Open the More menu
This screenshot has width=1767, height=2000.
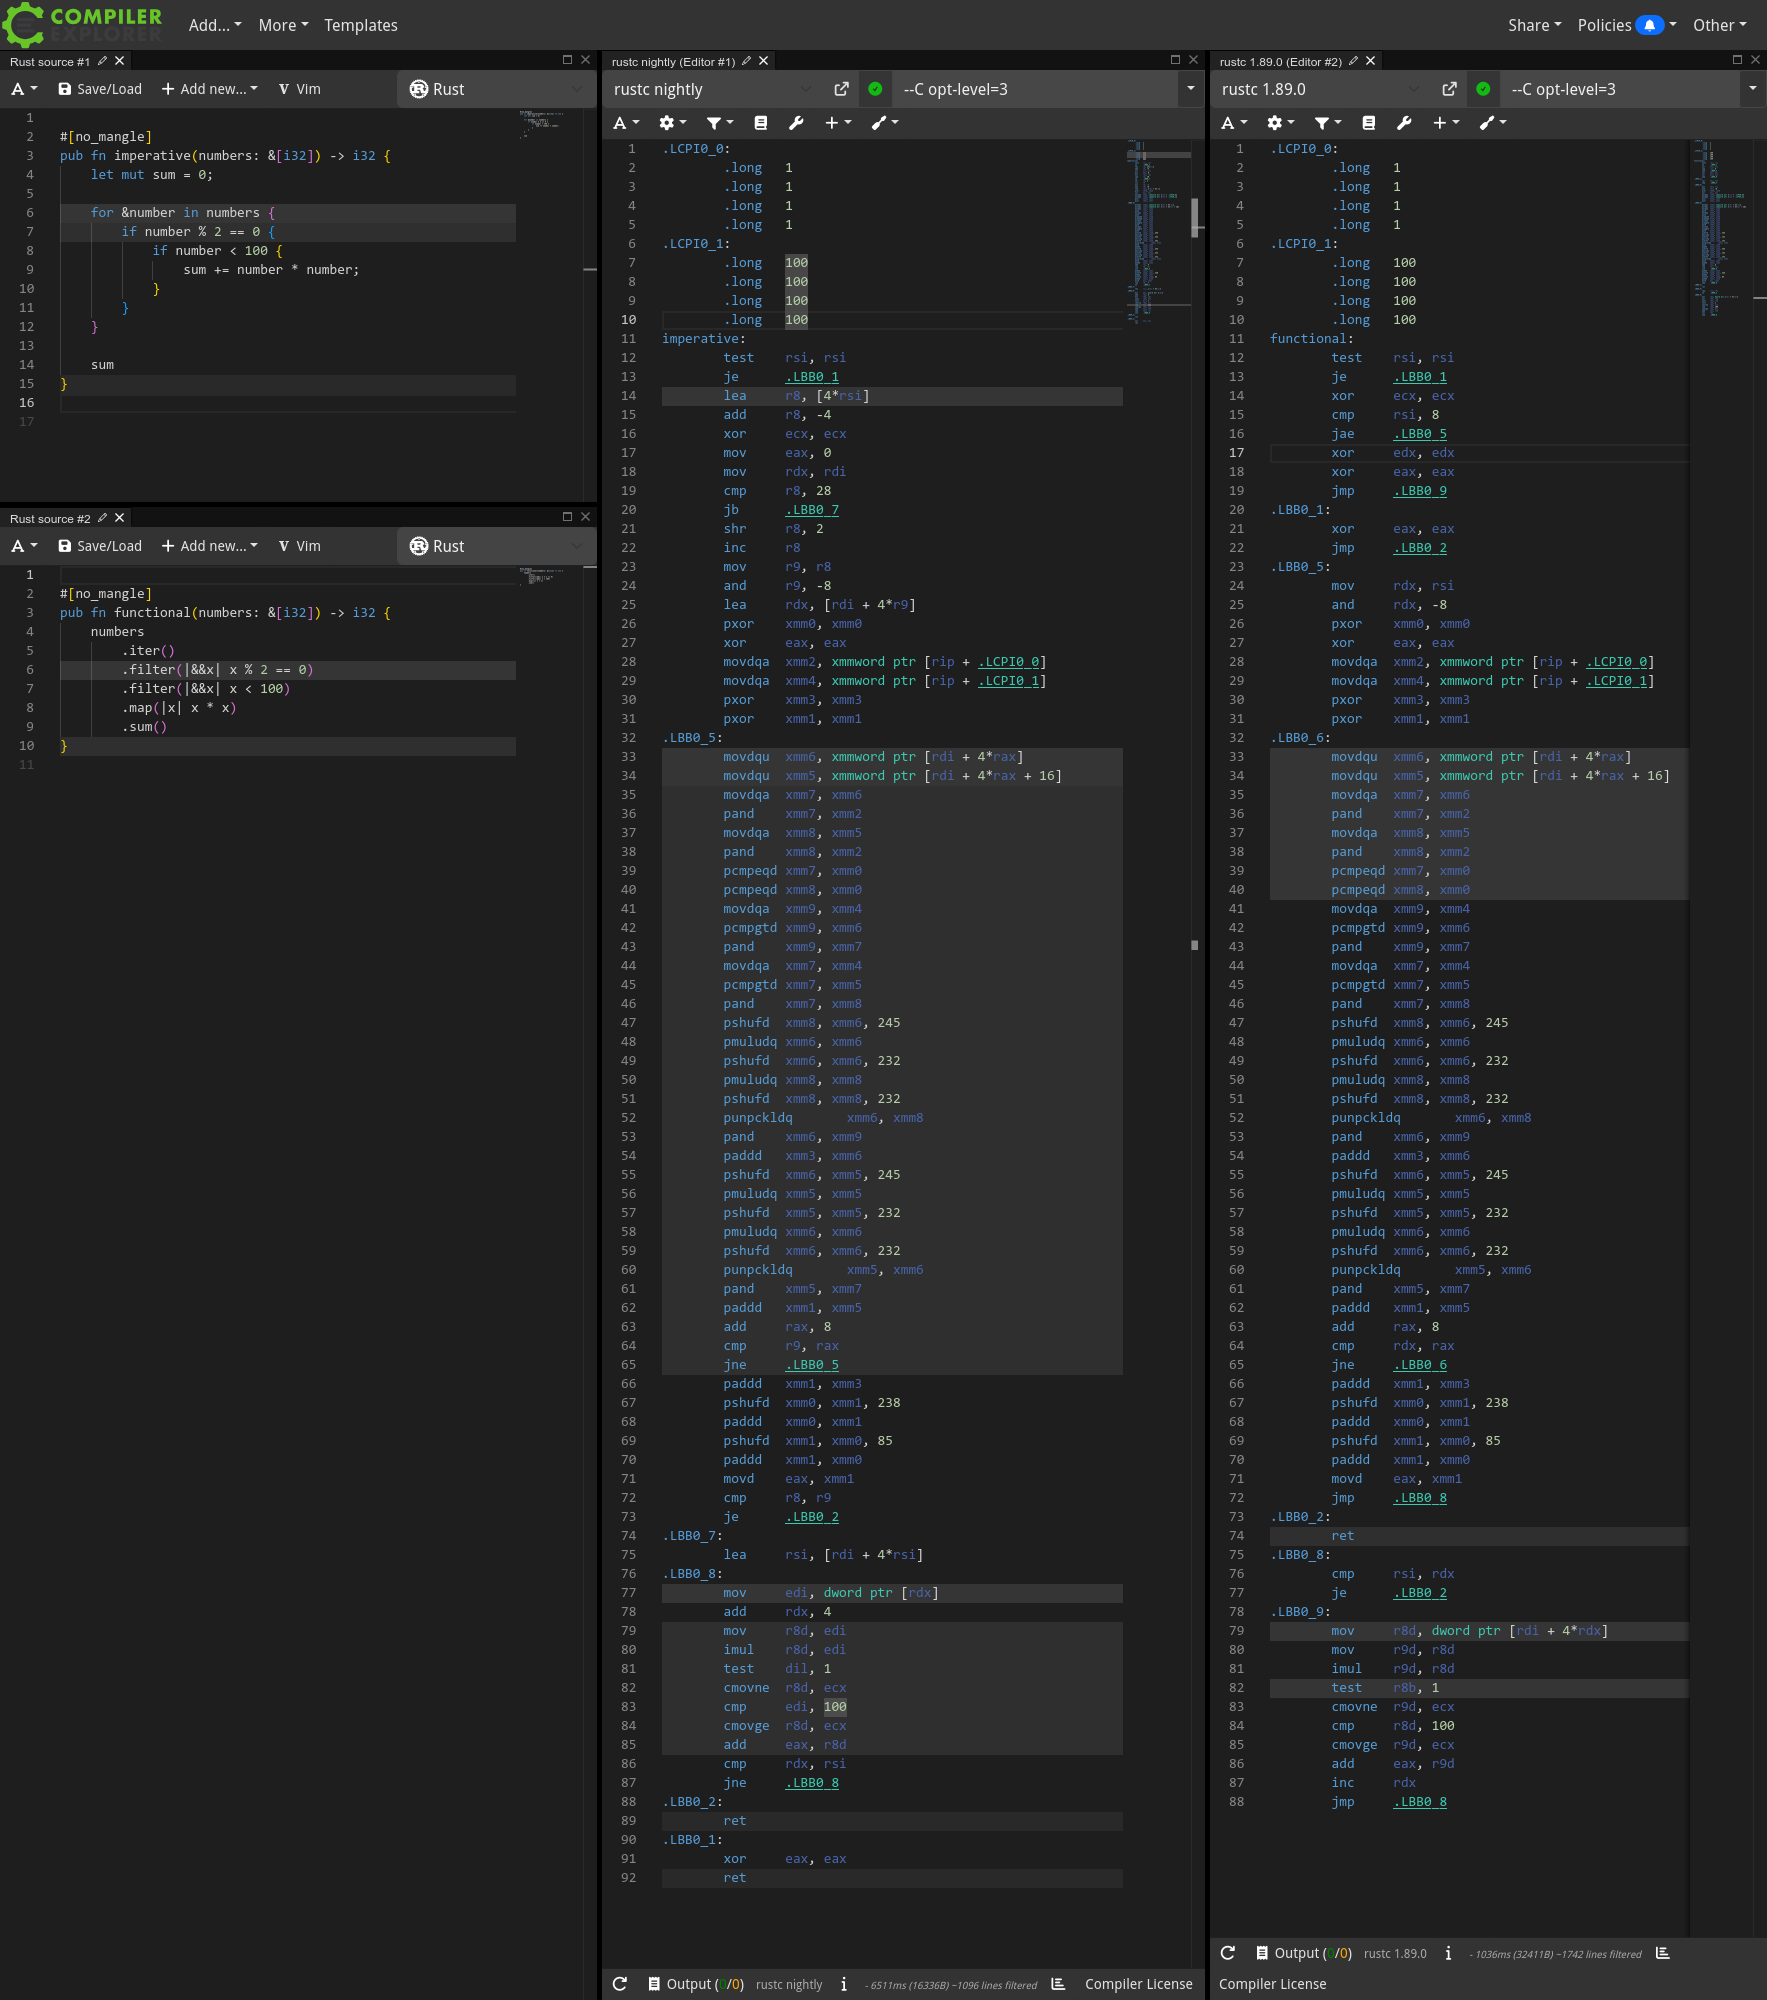point(283,25)
